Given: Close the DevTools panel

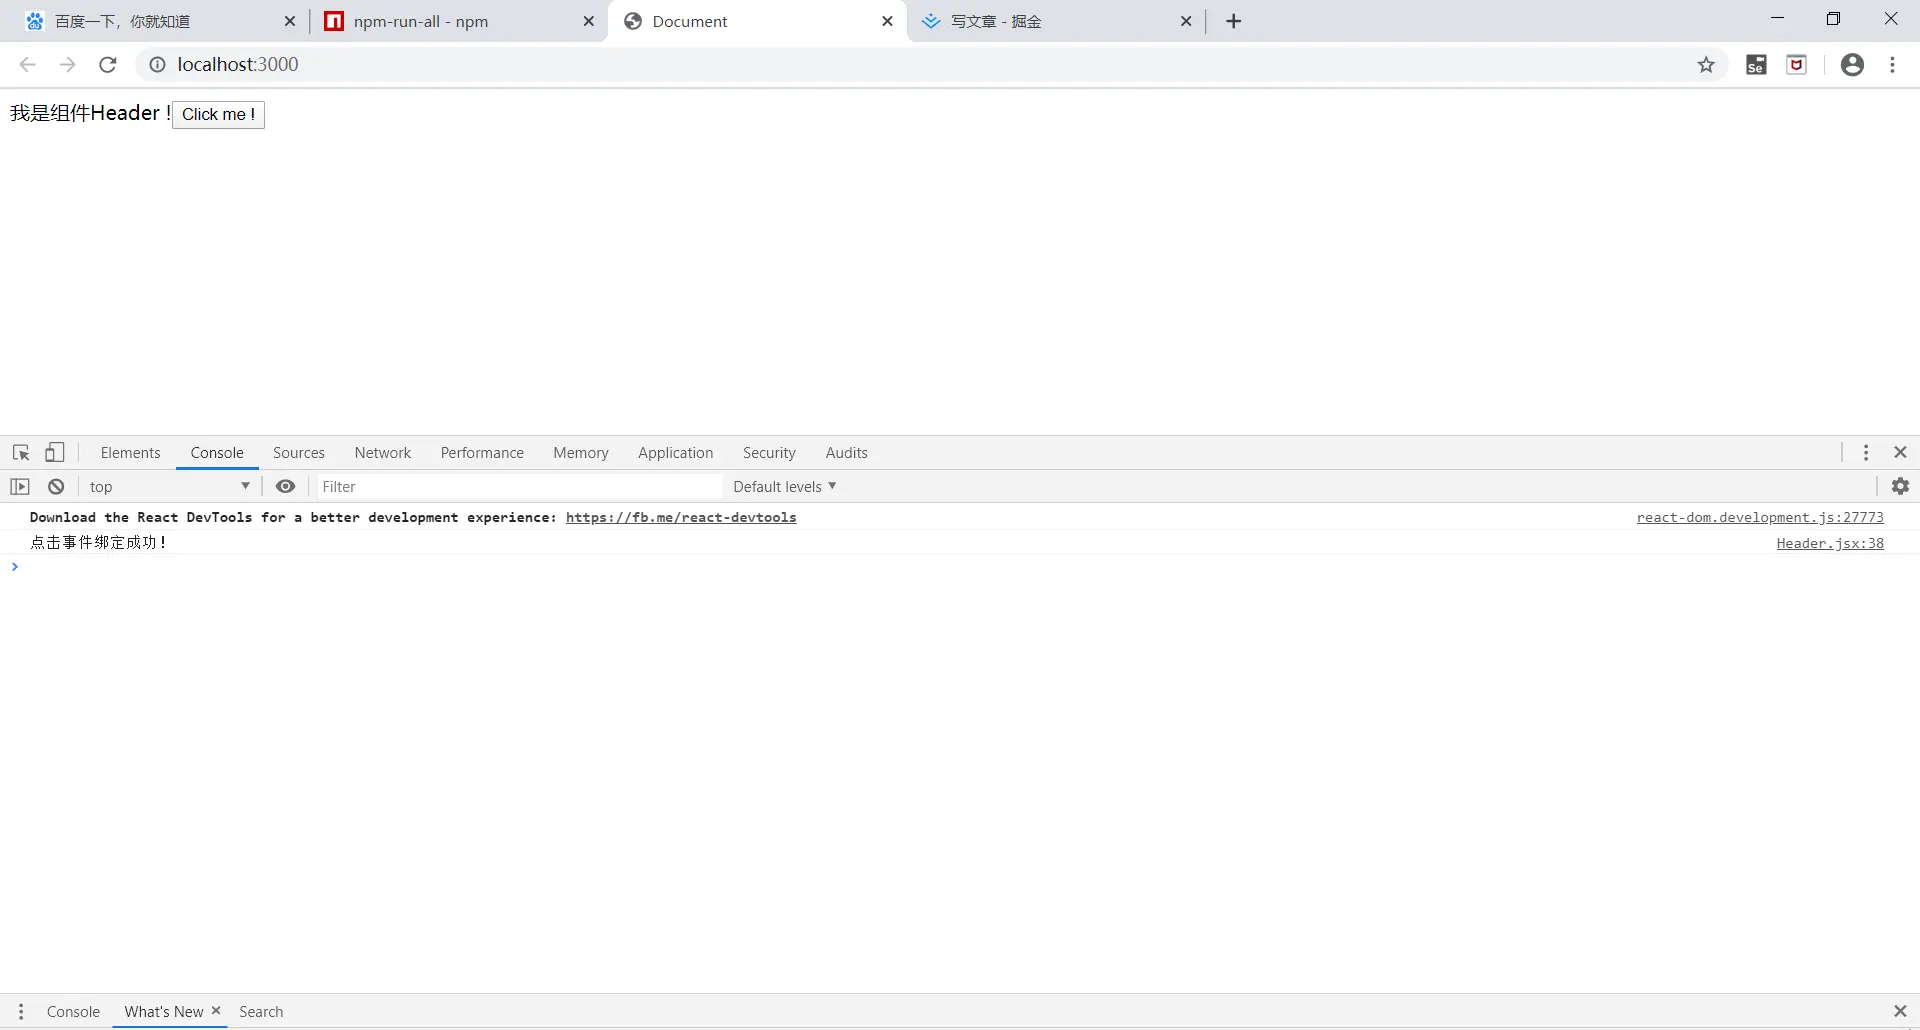Looking at the screenshot, I should click(x=1900, y=453).
